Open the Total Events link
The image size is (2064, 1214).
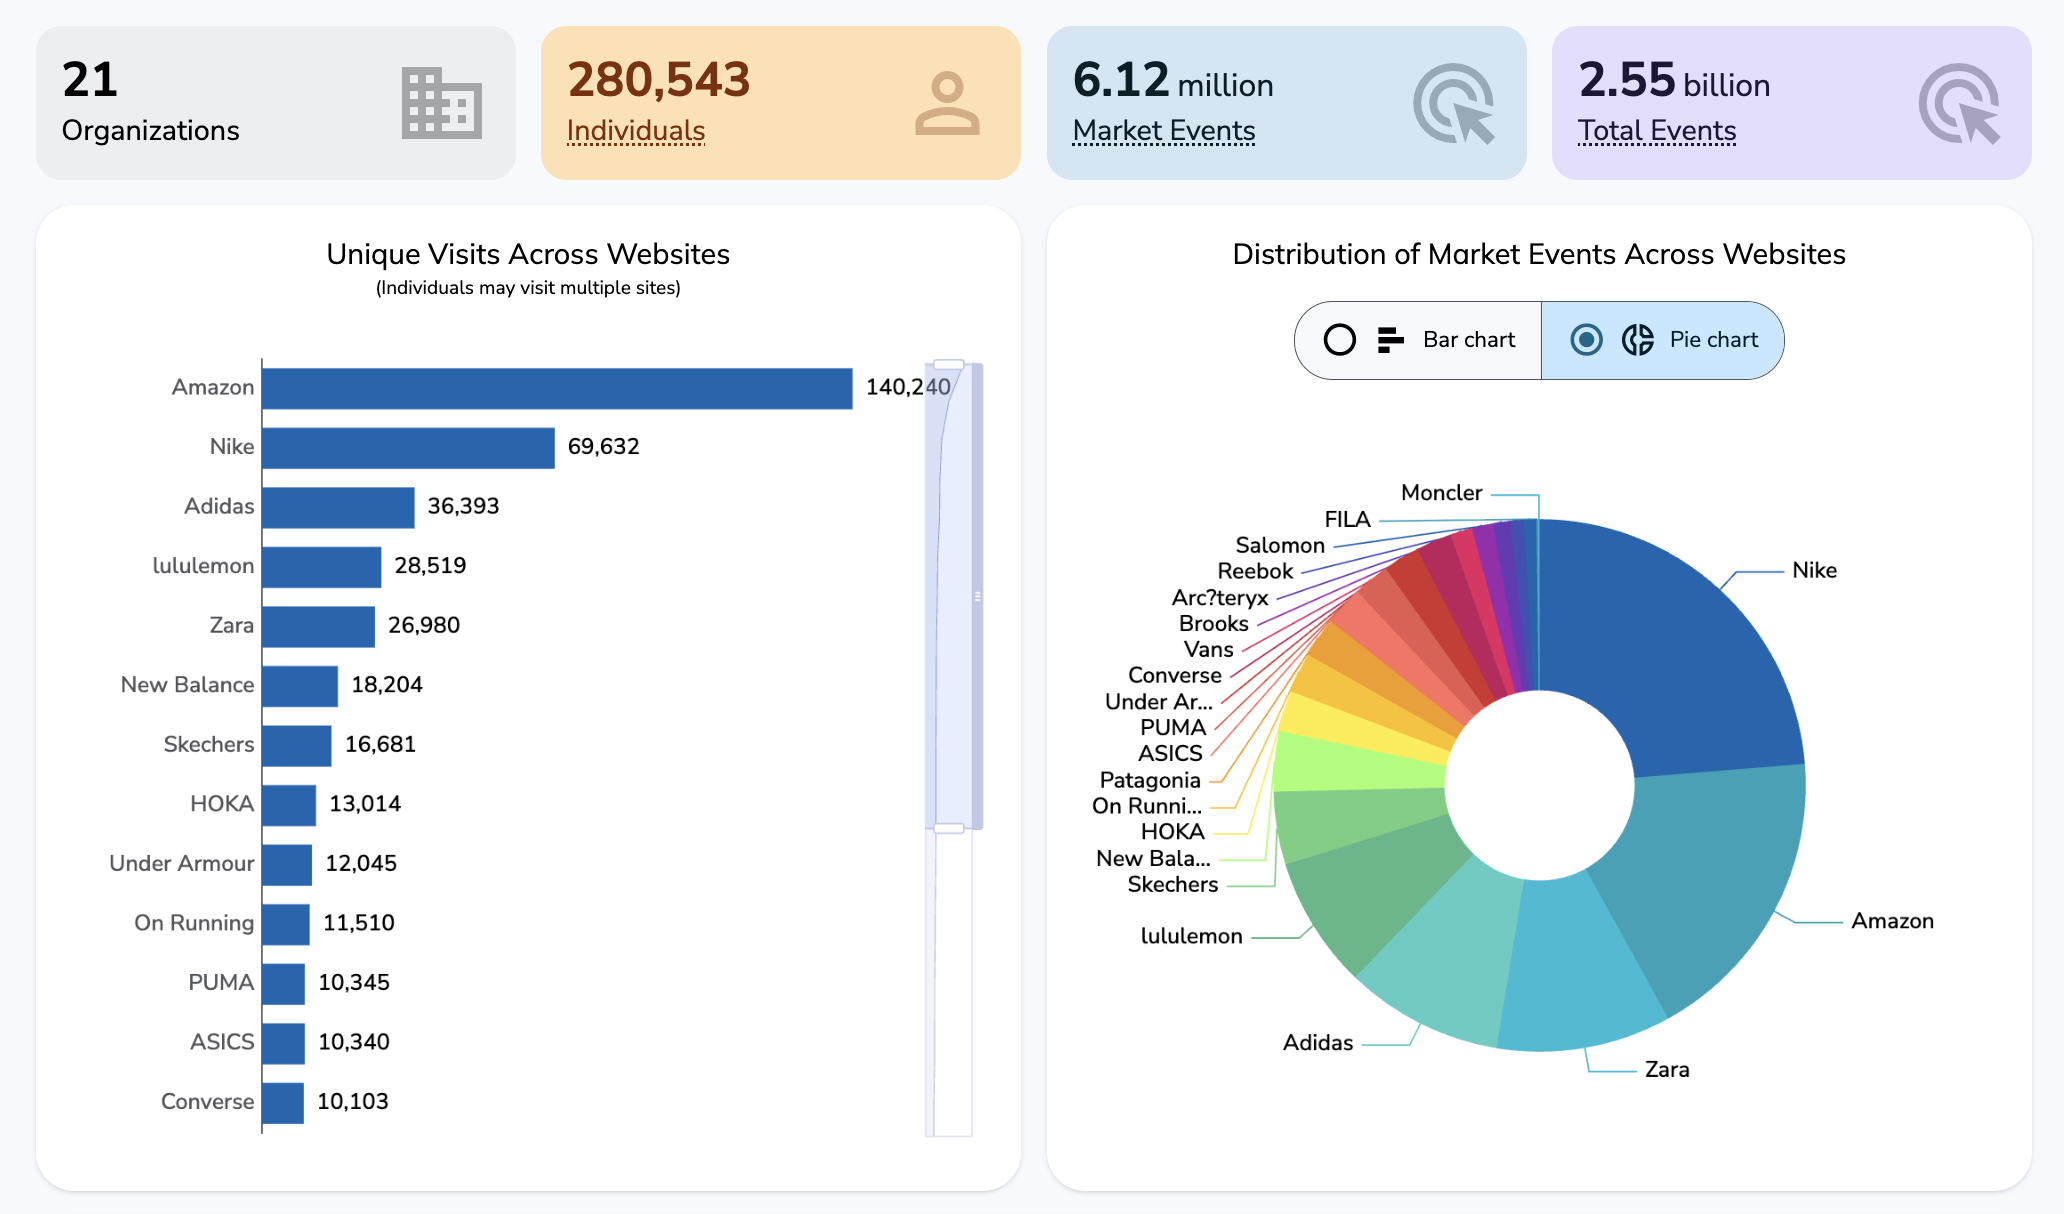click(x=1656, y=131)
